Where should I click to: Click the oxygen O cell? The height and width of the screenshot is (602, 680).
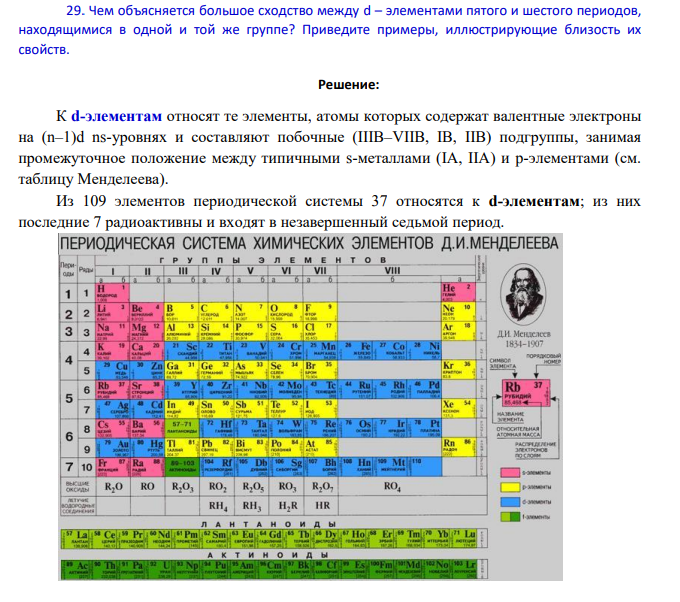tap(285, 312)
